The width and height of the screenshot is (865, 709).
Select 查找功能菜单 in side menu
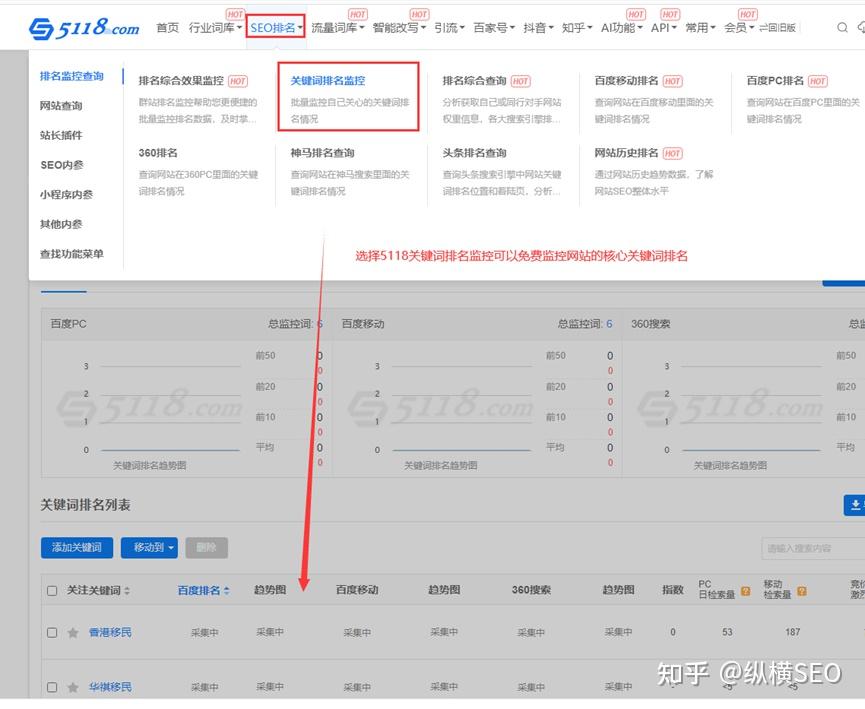coord(72,254)
